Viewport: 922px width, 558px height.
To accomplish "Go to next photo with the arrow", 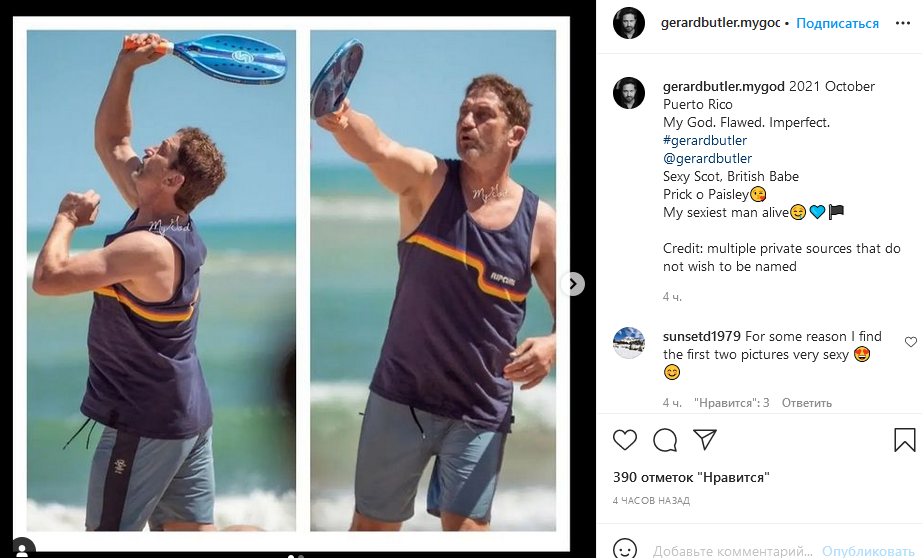I will point(573,284).
